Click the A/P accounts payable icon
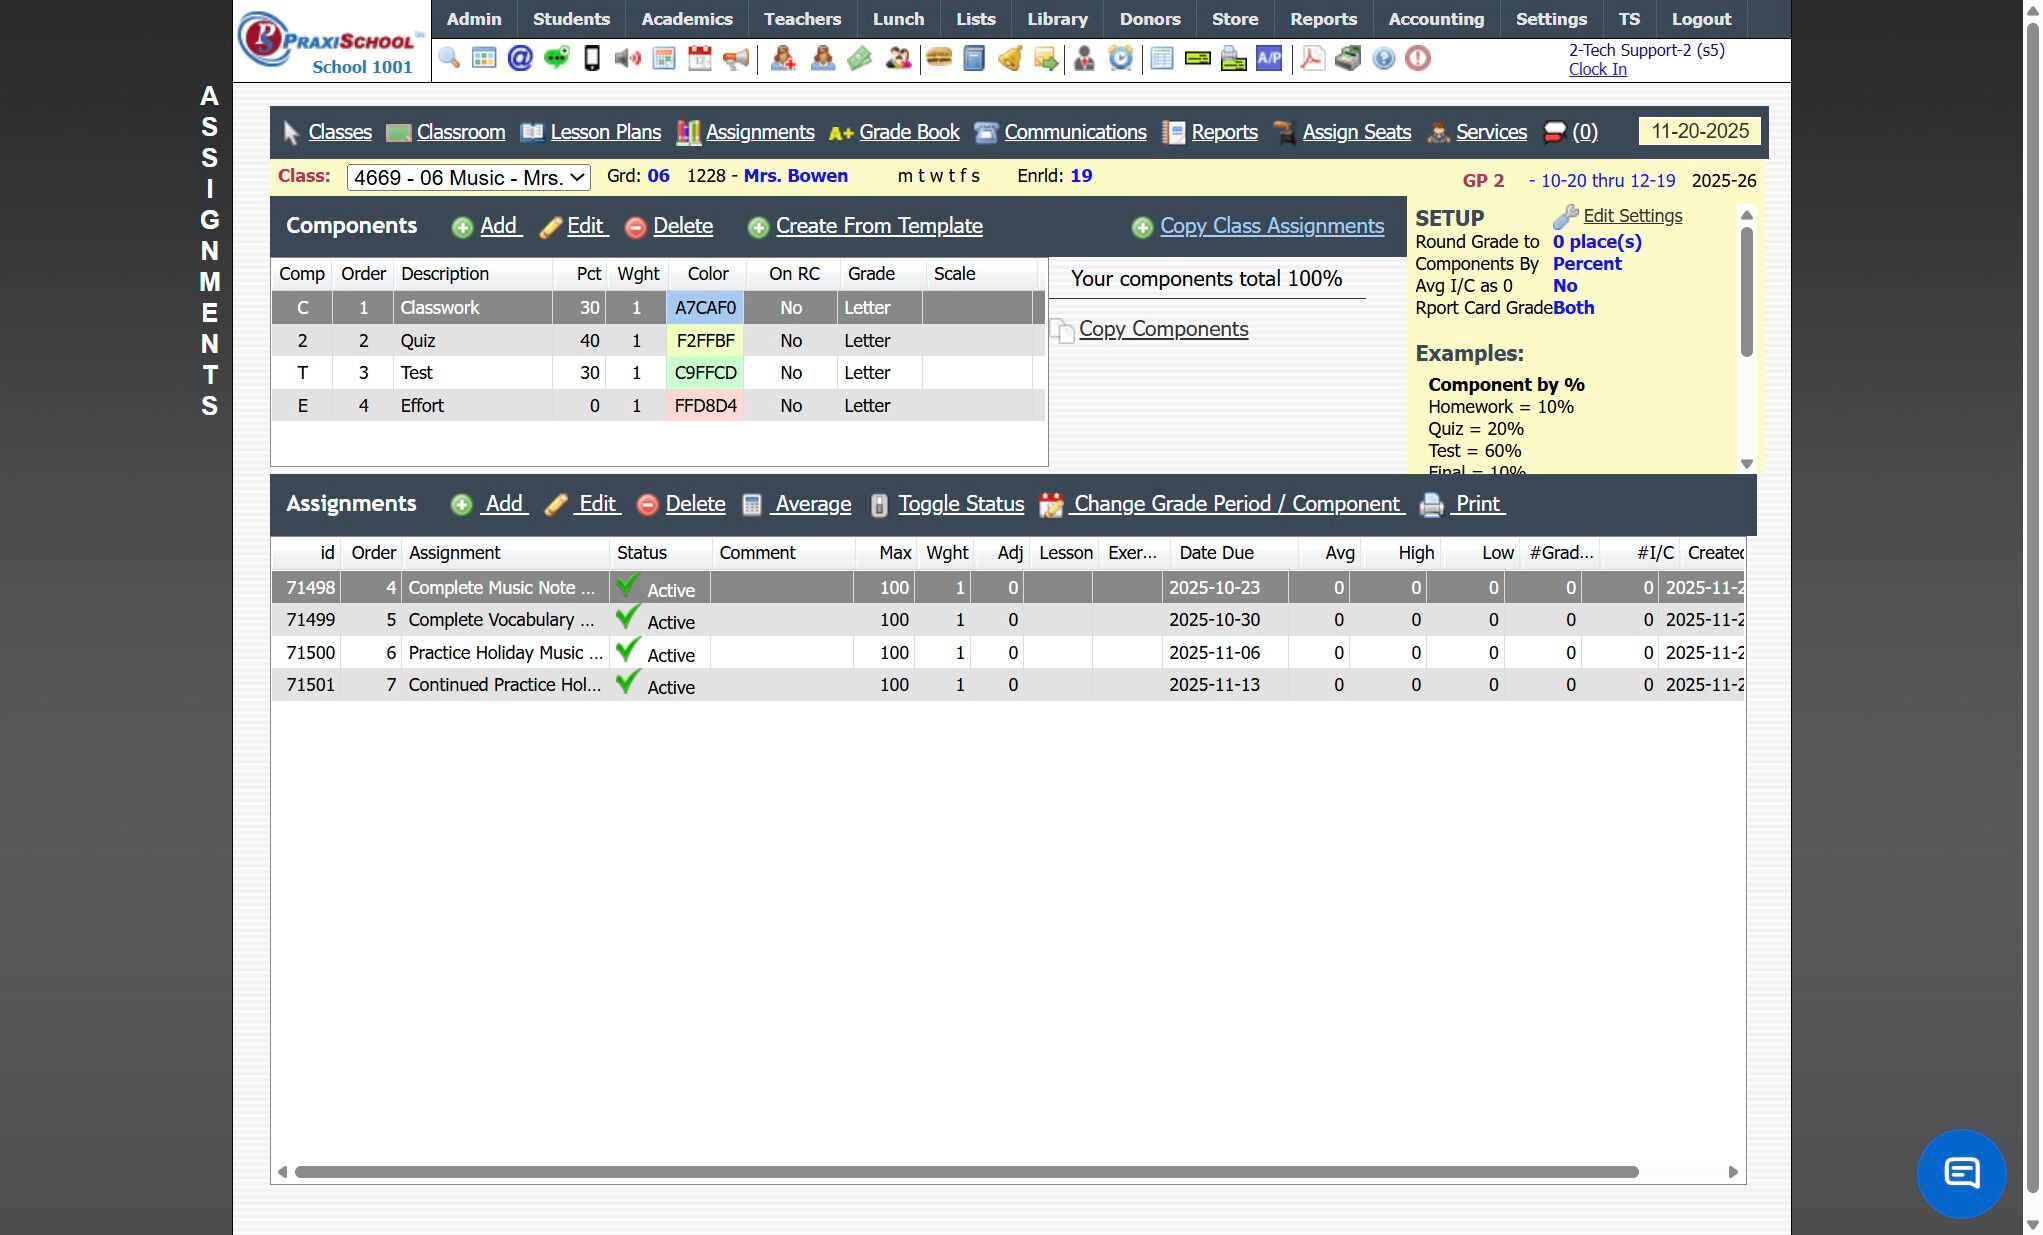 coord(1269,58)
